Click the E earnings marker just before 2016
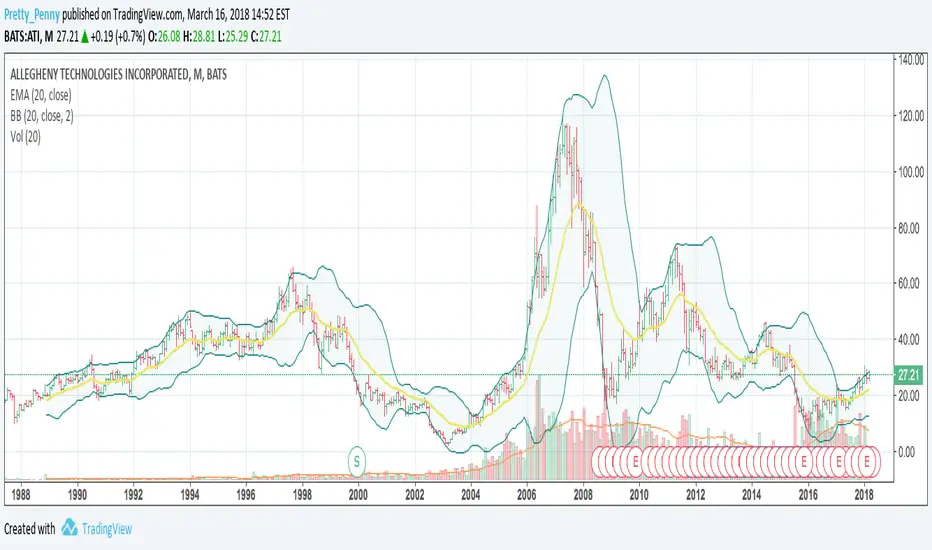932x550 pixels. click(x=805, y=461)
